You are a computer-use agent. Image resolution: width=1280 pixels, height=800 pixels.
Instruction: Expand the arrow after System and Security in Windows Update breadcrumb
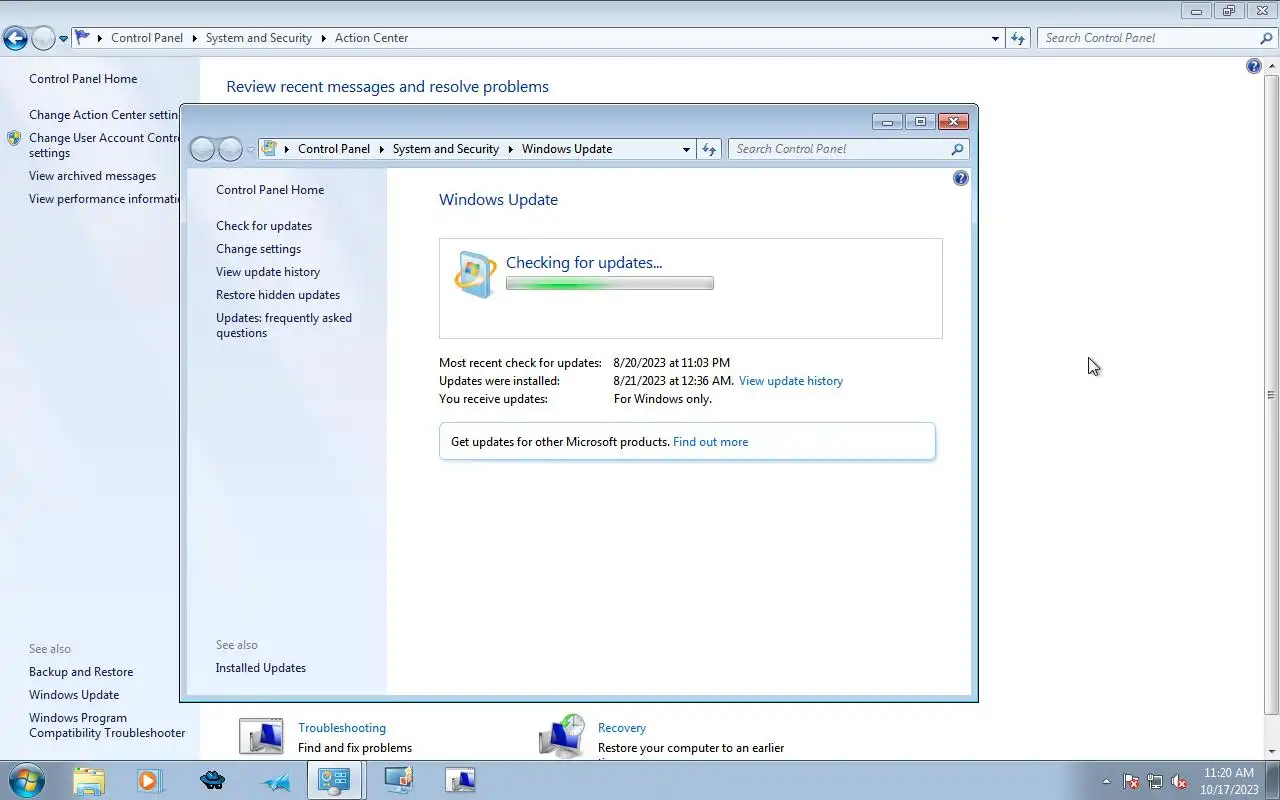(x=510, y=149)
